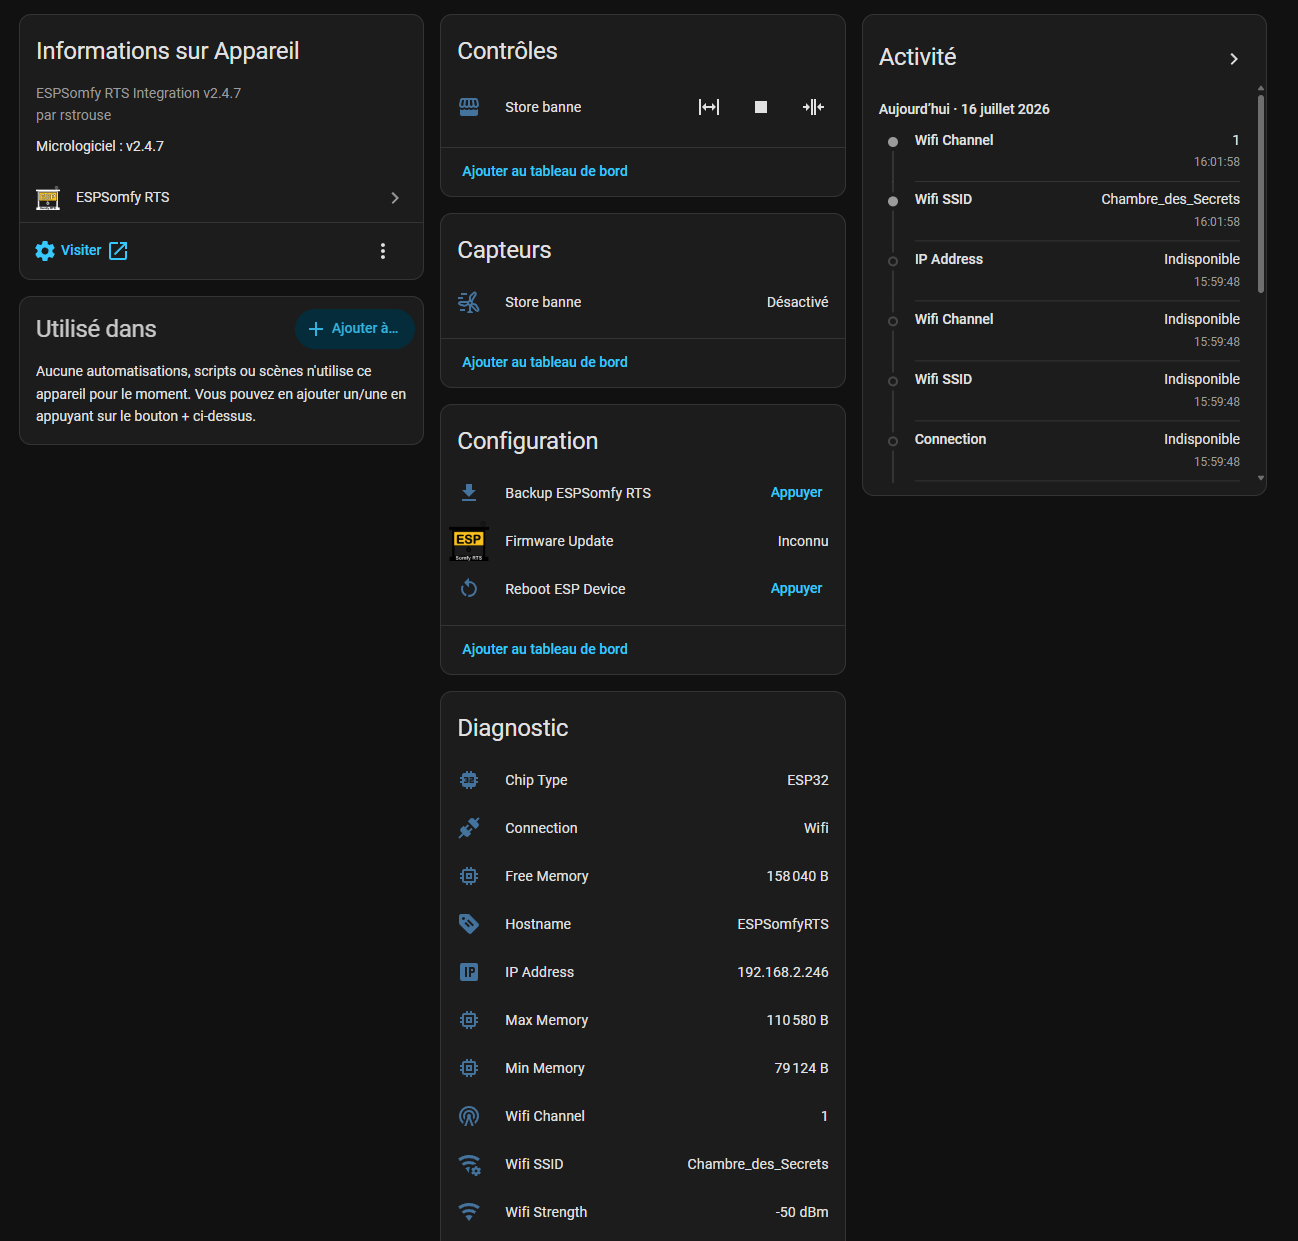Click the Connection Indisponible activity entry

[1077, 451]
